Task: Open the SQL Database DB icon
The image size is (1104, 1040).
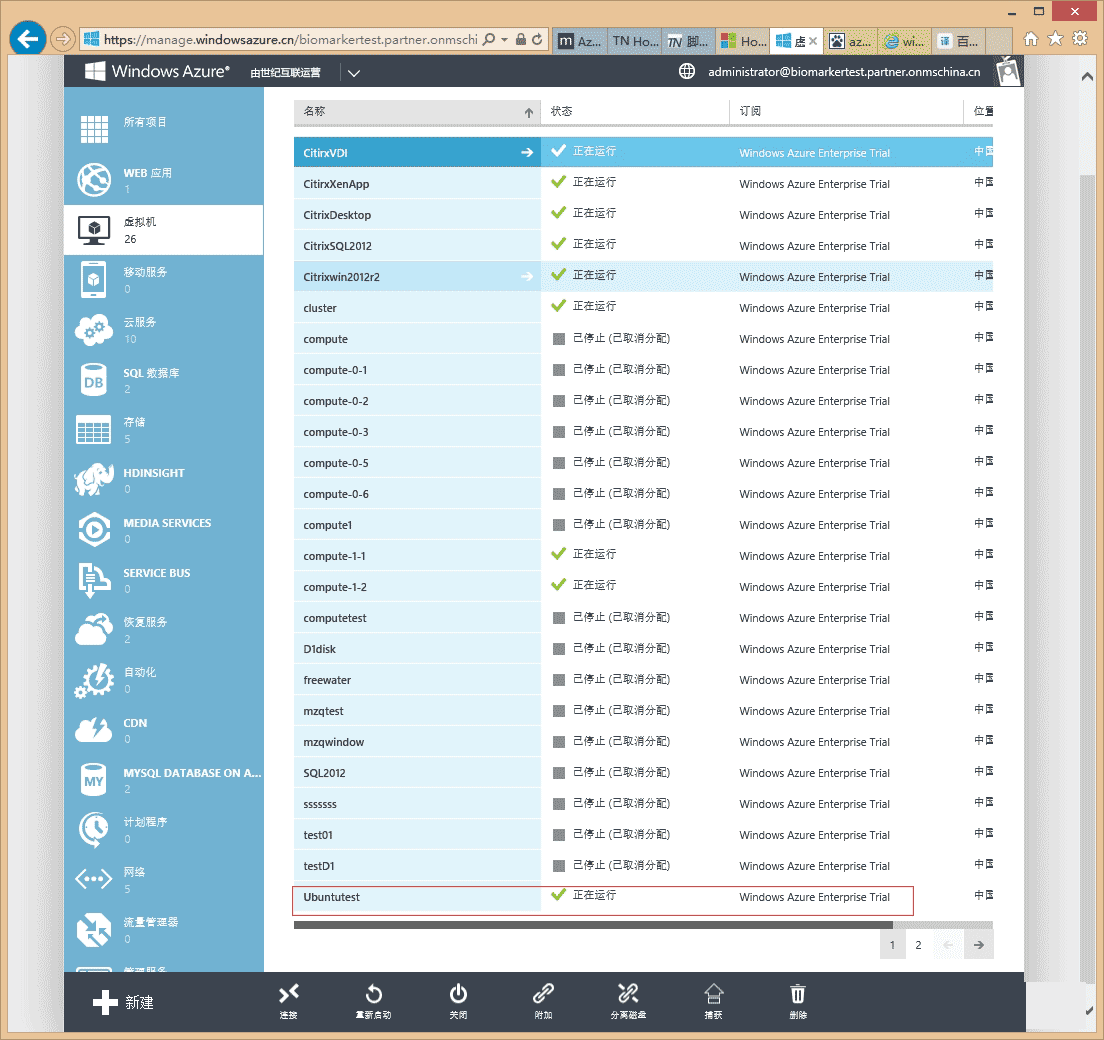Action: coord(94,380)
